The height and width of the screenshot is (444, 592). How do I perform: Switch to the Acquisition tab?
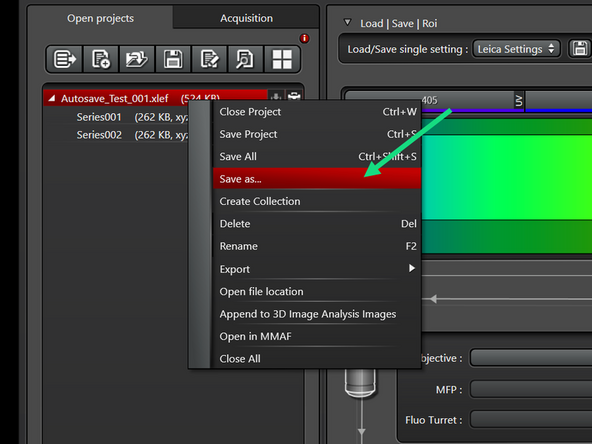click(x=246, y=18)
